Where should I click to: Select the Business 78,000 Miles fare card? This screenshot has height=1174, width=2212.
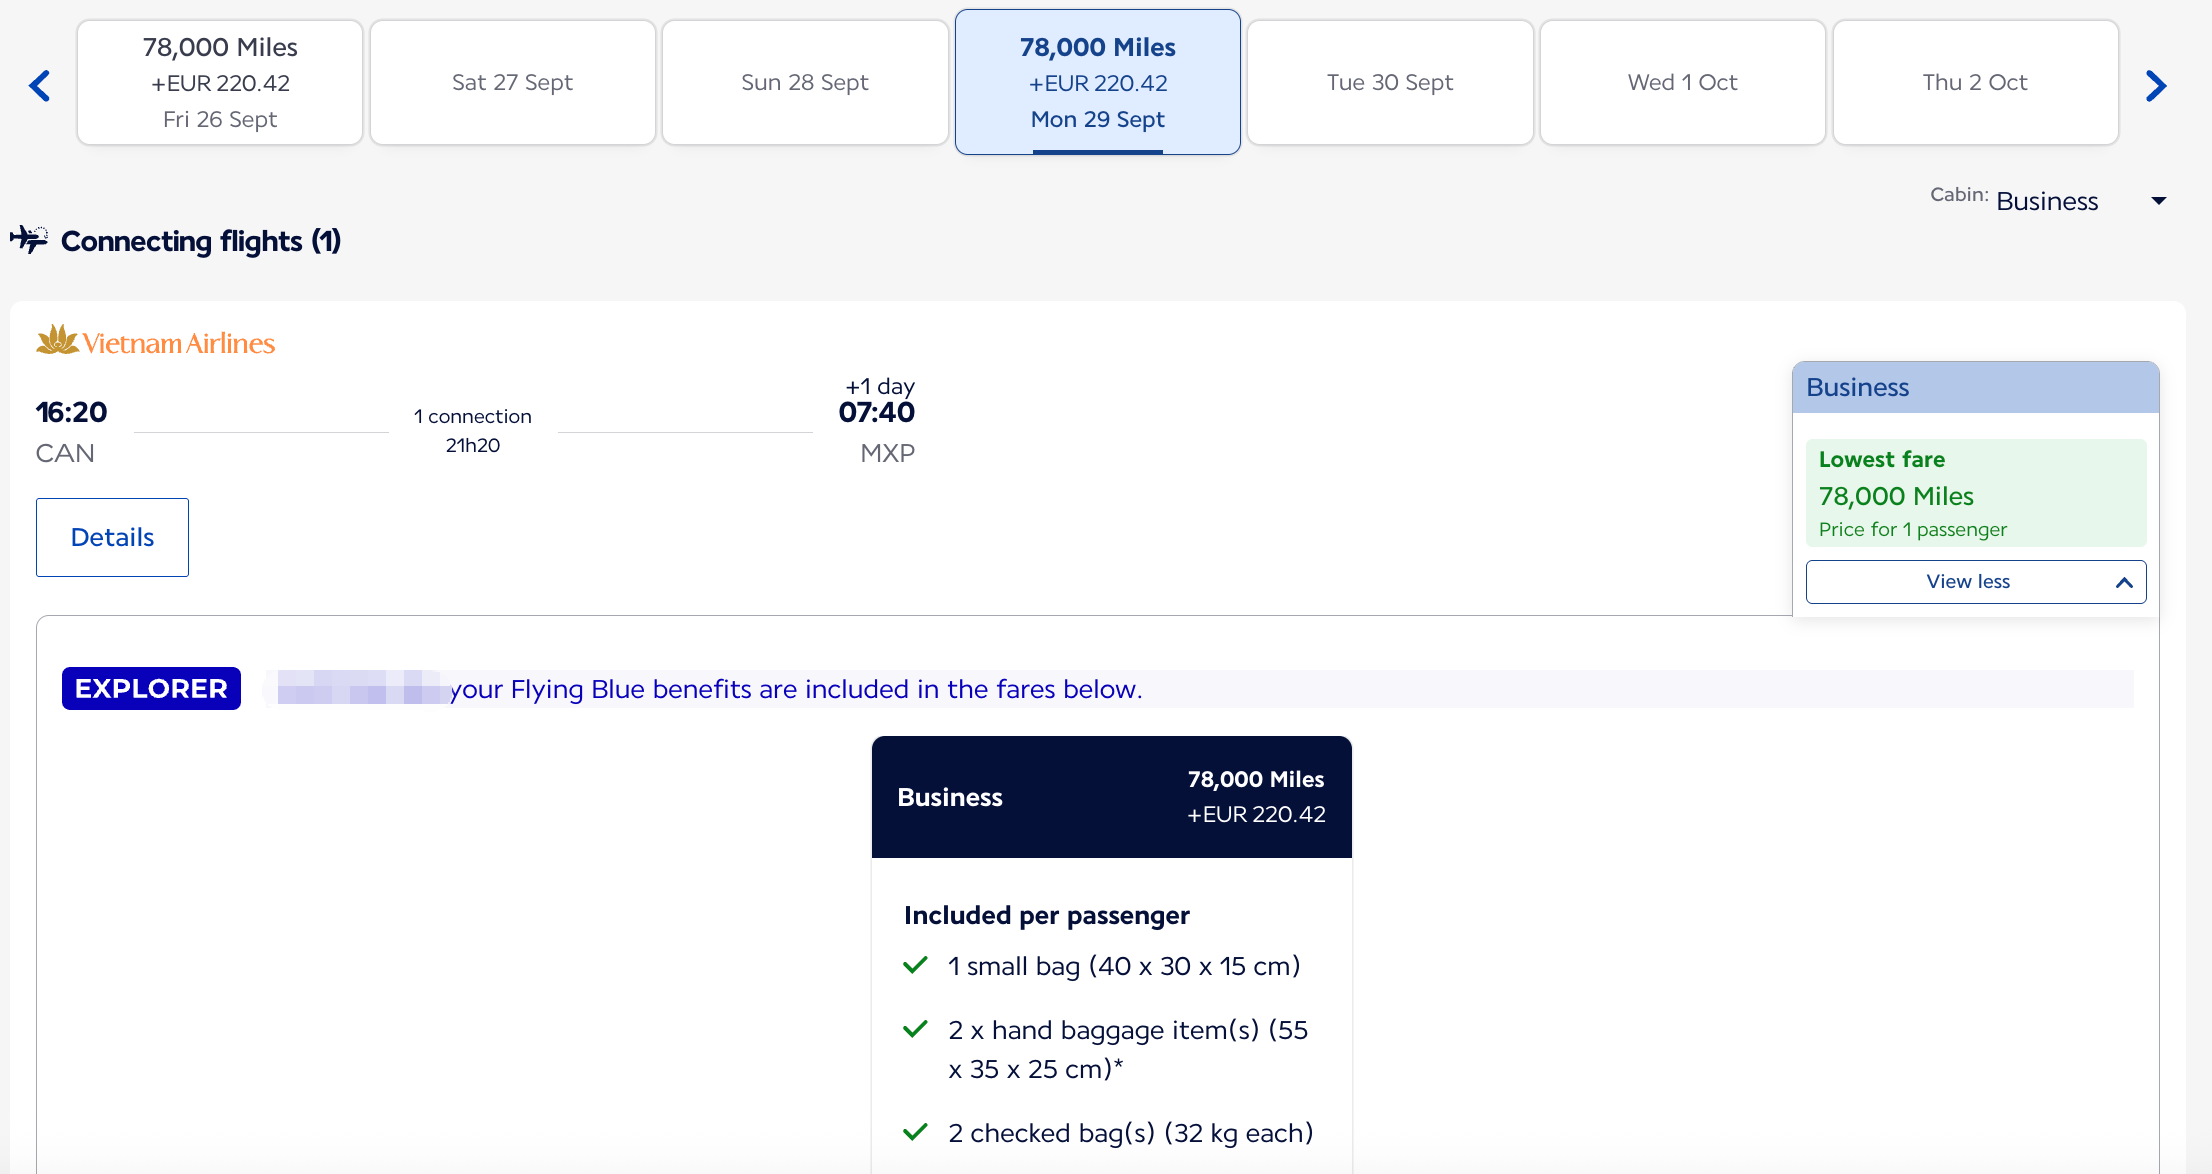click(x=1112, y=797)
